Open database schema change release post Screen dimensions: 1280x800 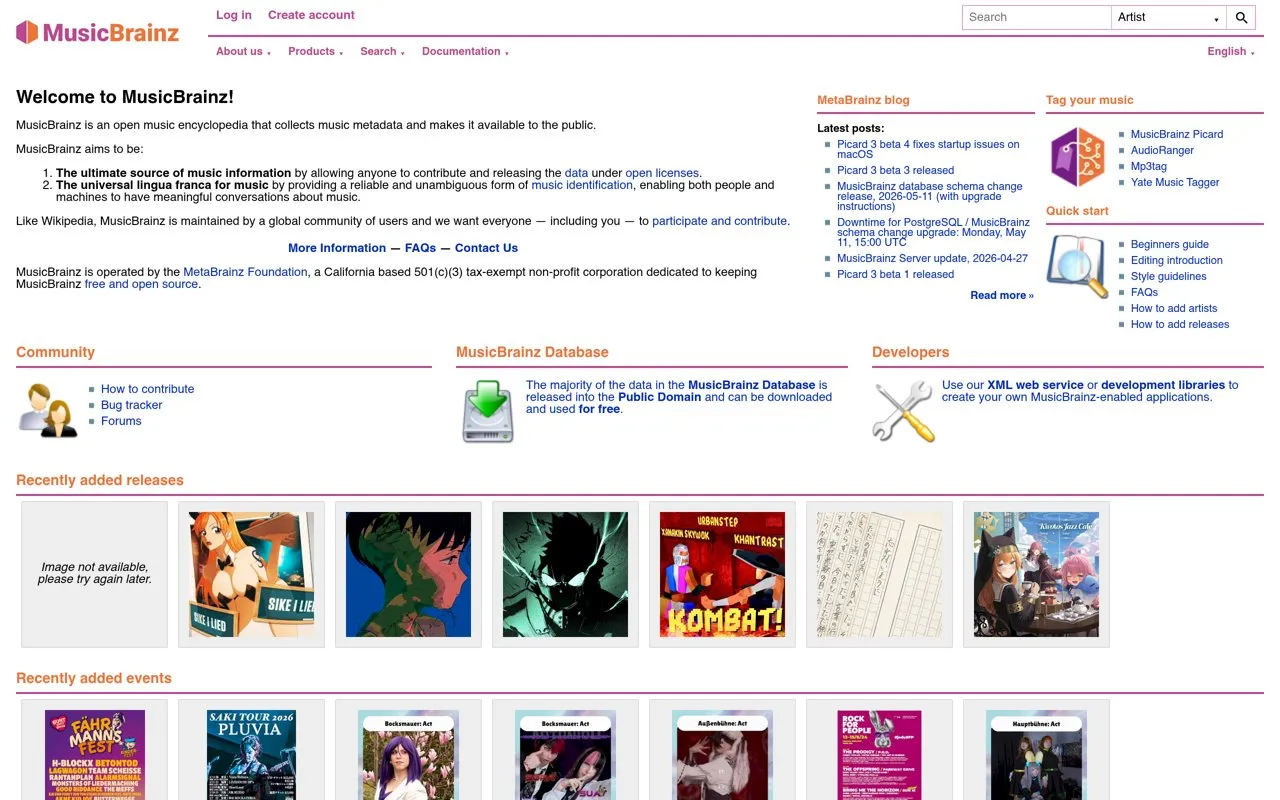[930, 196]
